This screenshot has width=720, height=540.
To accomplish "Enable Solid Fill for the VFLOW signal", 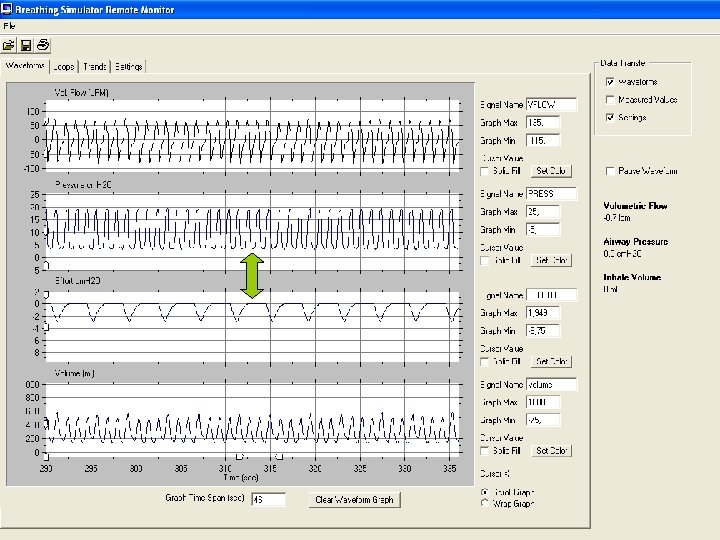I will 485,172.
